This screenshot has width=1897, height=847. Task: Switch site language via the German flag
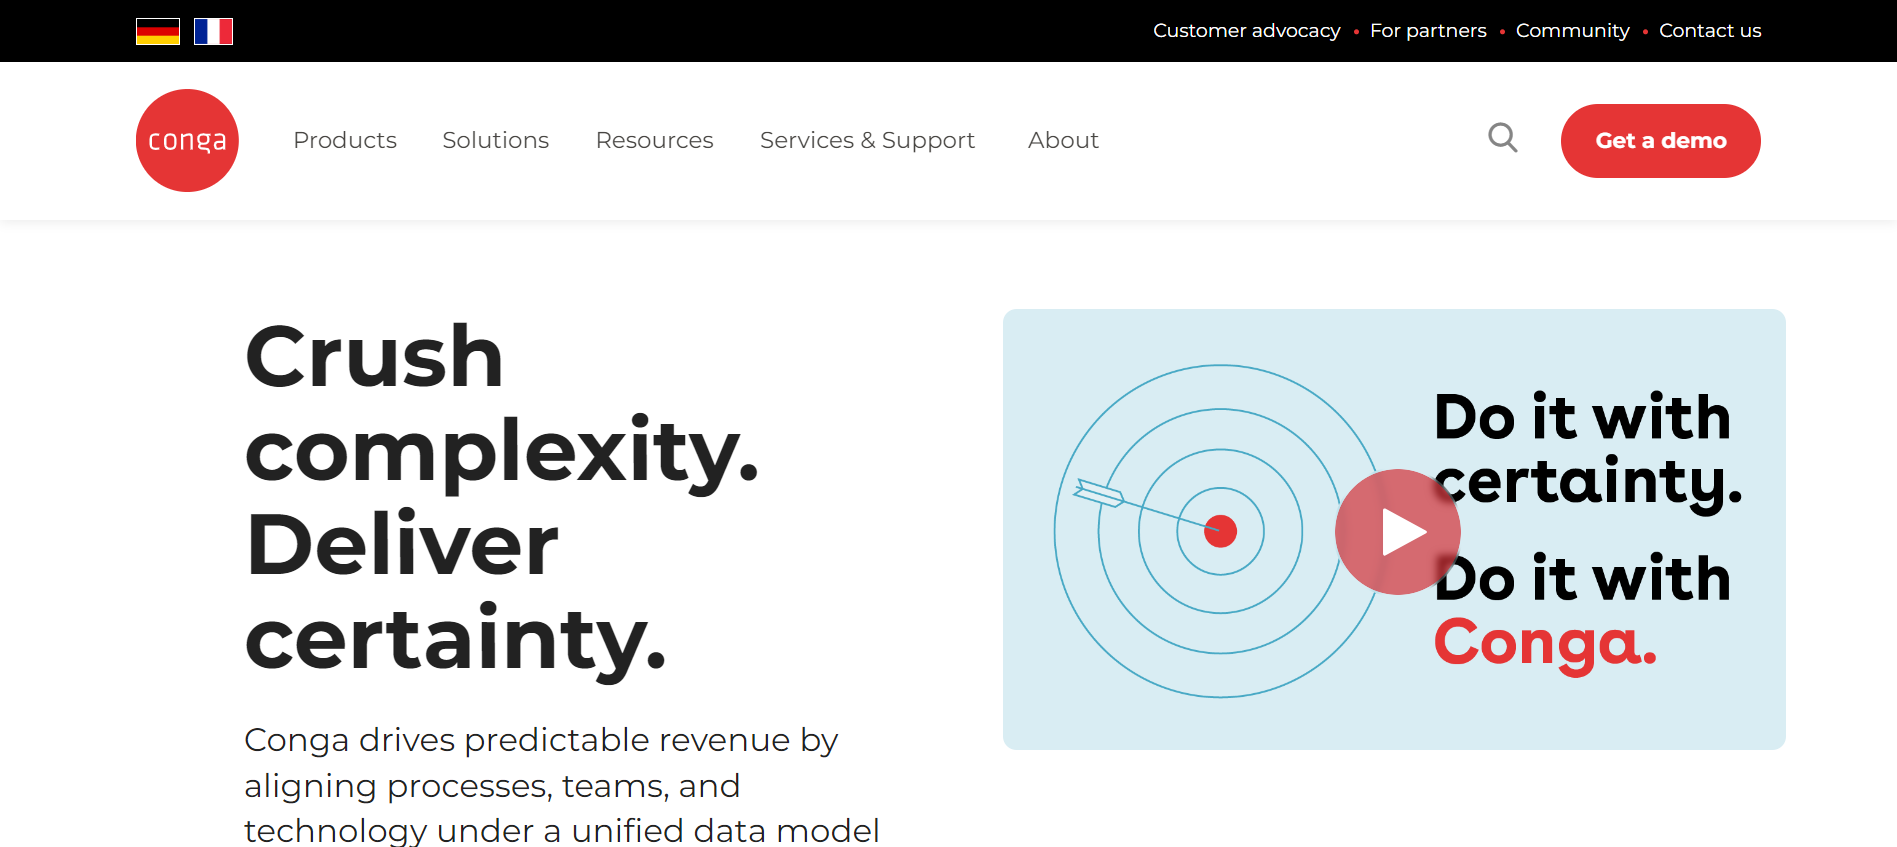(x=158, y=32)
